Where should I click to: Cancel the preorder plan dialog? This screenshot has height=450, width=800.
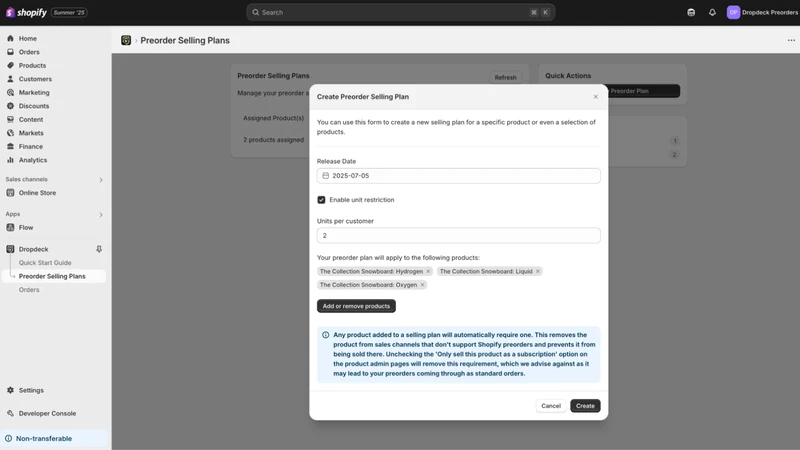coord(551,406)
